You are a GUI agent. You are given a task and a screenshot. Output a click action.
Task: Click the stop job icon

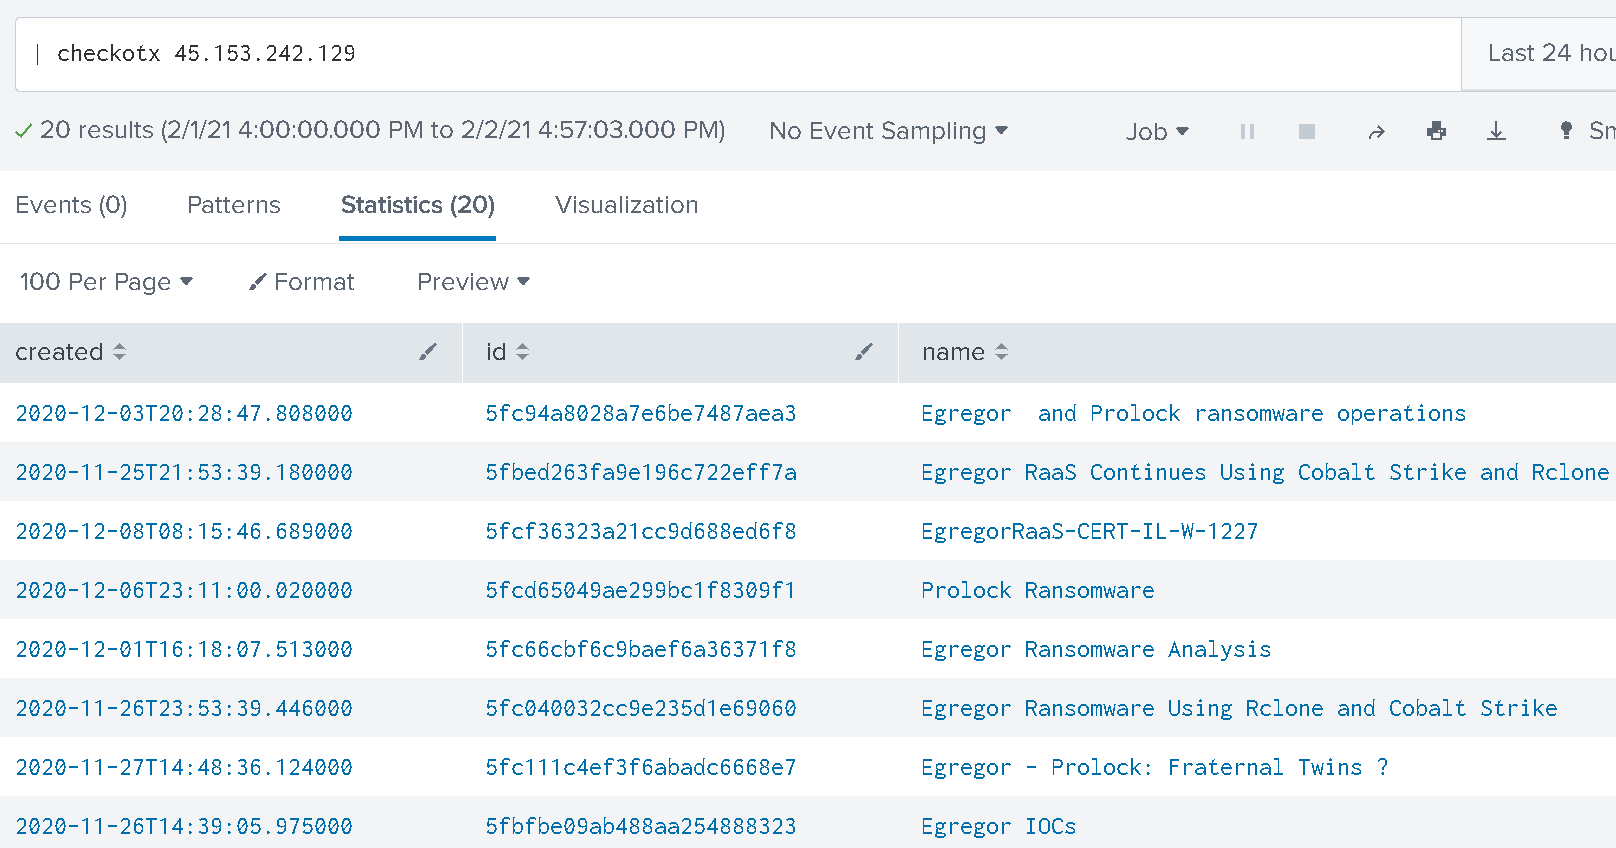coord(1306,132)
